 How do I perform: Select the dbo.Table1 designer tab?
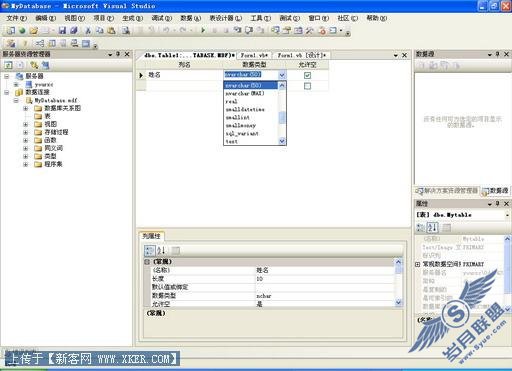(x=189, y=55)
